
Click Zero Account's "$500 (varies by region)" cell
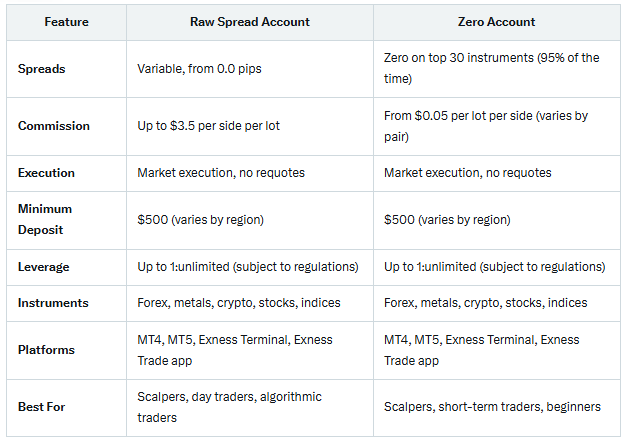(447, 220)
